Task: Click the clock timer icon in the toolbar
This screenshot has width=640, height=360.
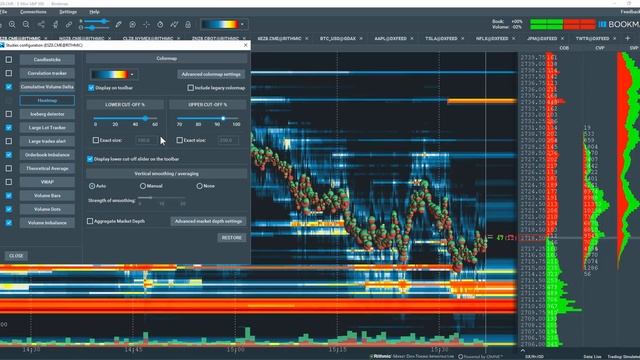Action: pos(160,24)
